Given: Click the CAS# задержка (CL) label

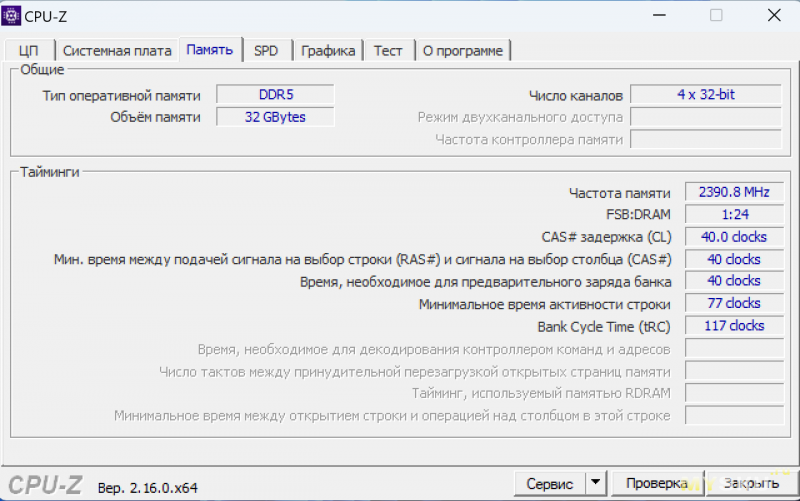Looking at the screenshot, I should coord(606,237).
